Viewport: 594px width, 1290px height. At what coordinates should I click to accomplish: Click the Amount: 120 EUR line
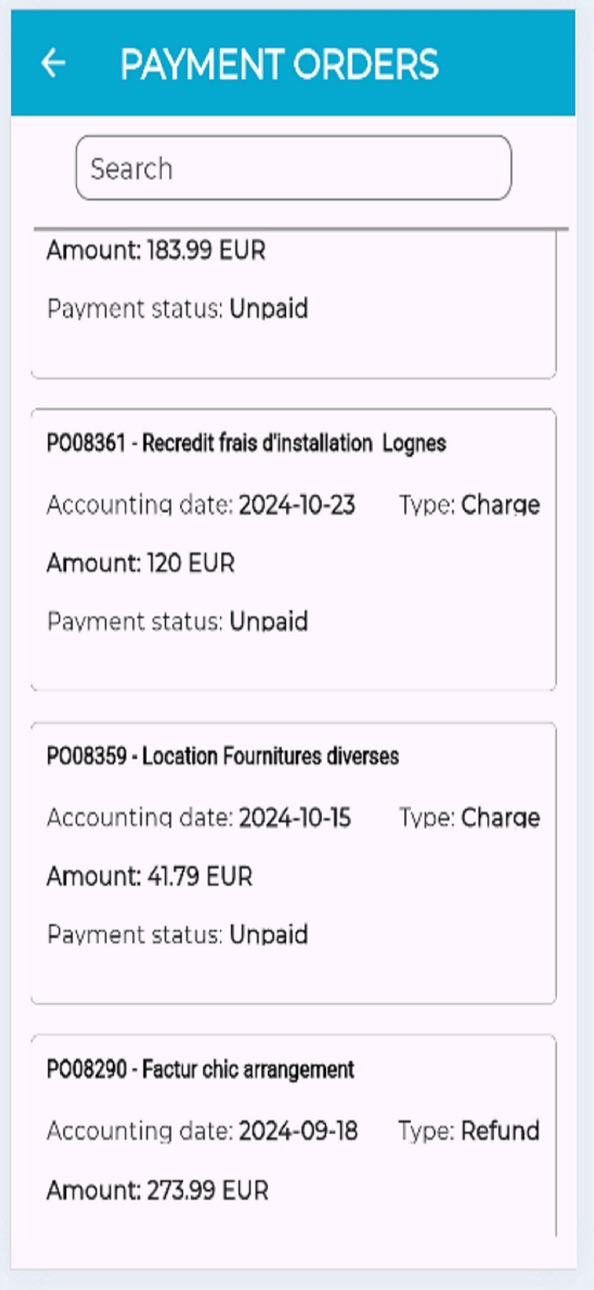point(141,563)
